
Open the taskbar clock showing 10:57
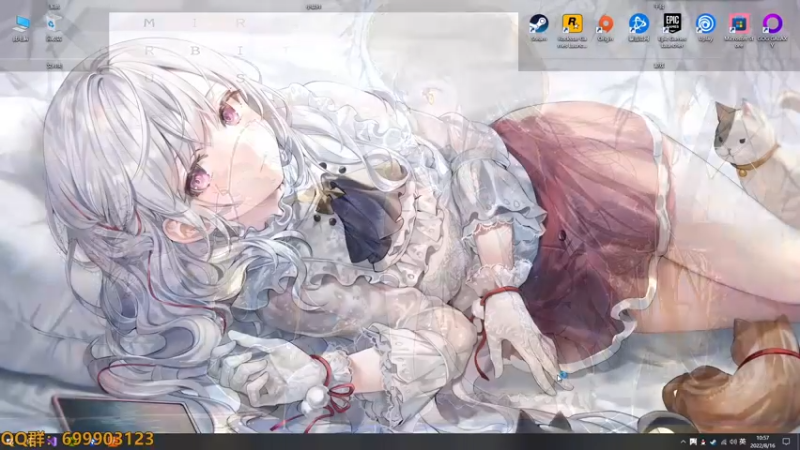click(763, 442)
